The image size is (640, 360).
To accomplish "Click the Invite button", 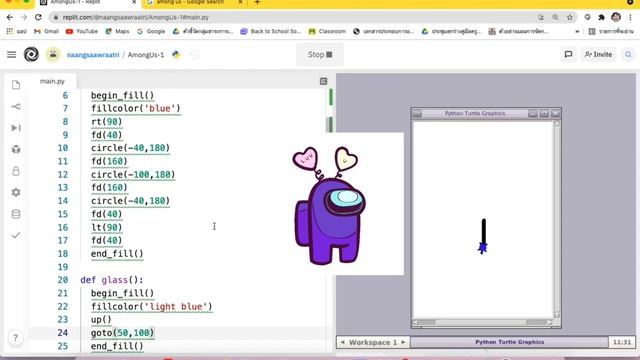I will [598, 54].
